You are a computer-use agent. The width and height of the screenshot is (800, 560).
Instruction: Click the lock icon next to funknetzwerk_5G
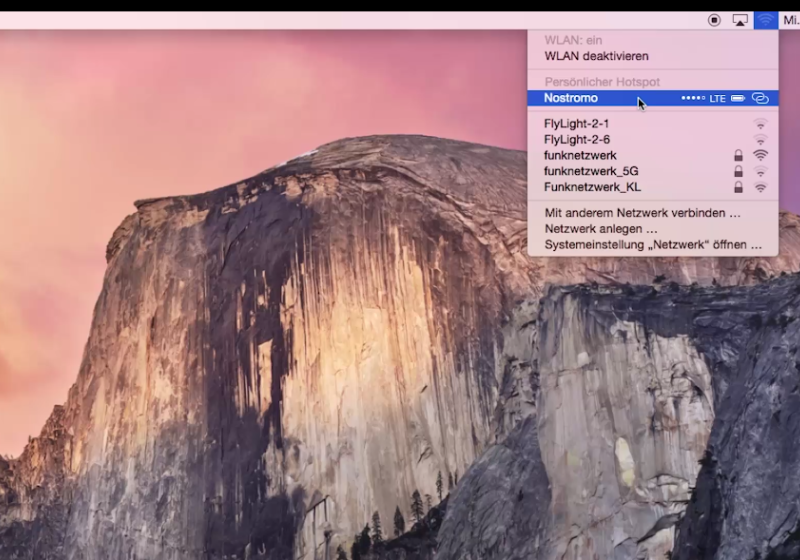[x=738, y=172]
